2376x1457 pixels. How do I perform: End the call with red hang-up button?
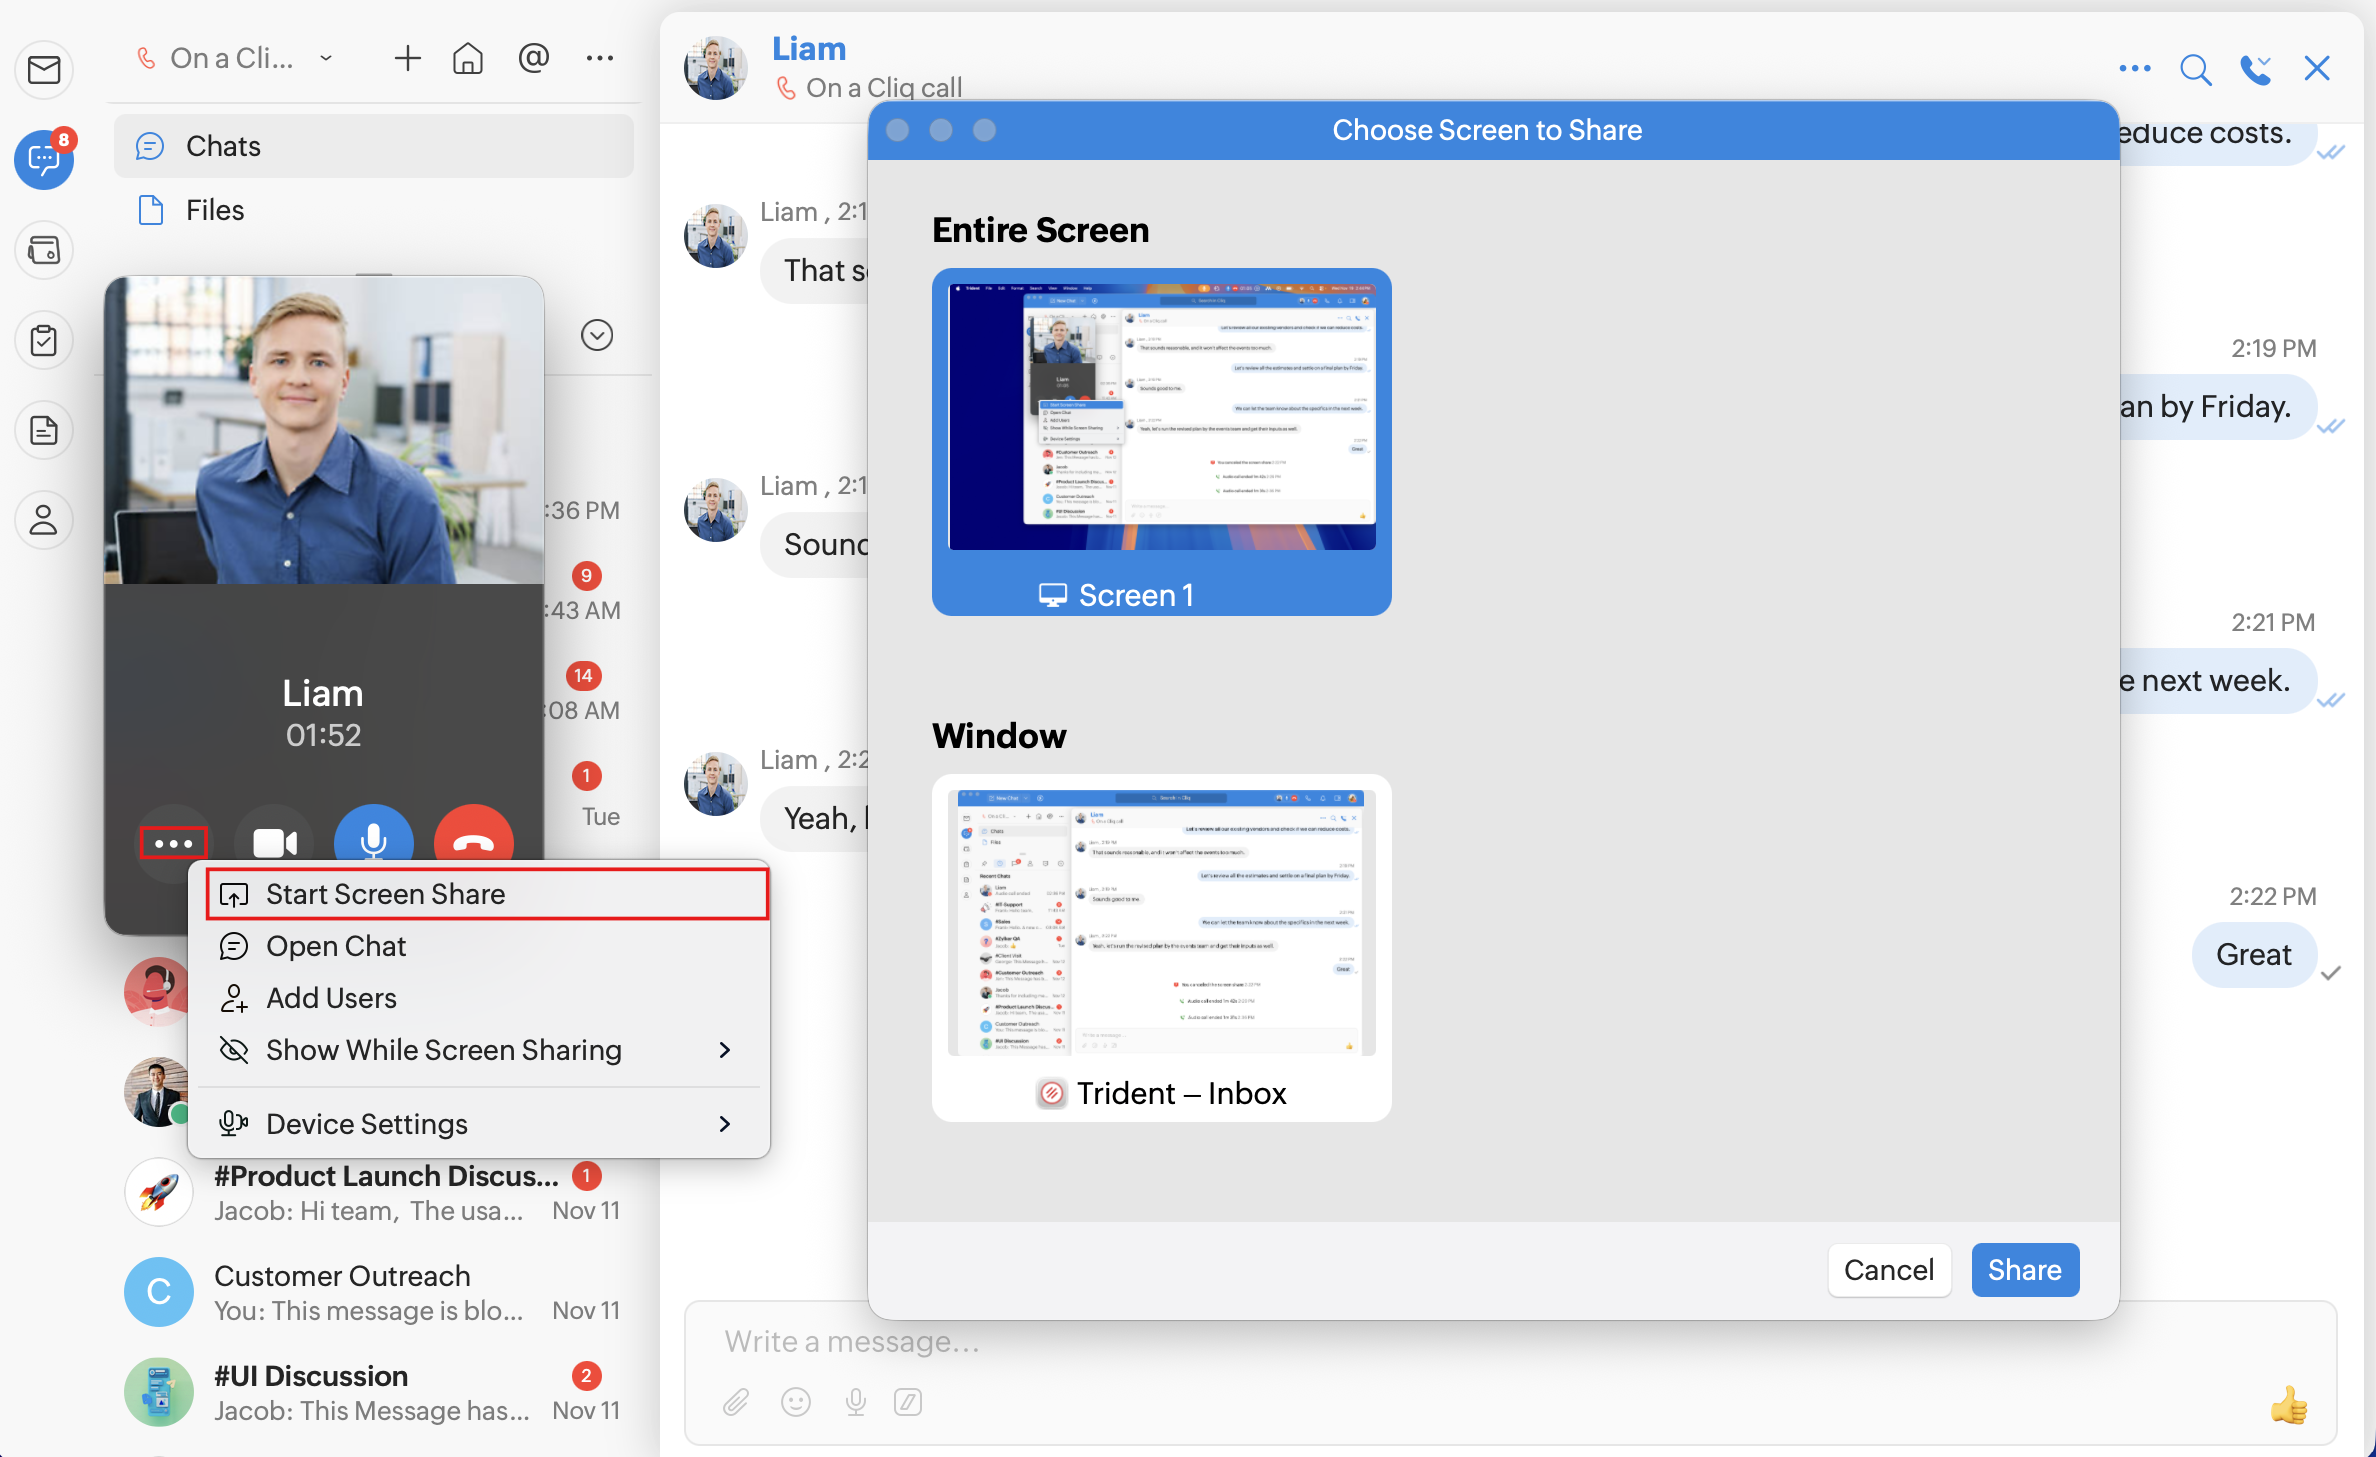(473, 840)
